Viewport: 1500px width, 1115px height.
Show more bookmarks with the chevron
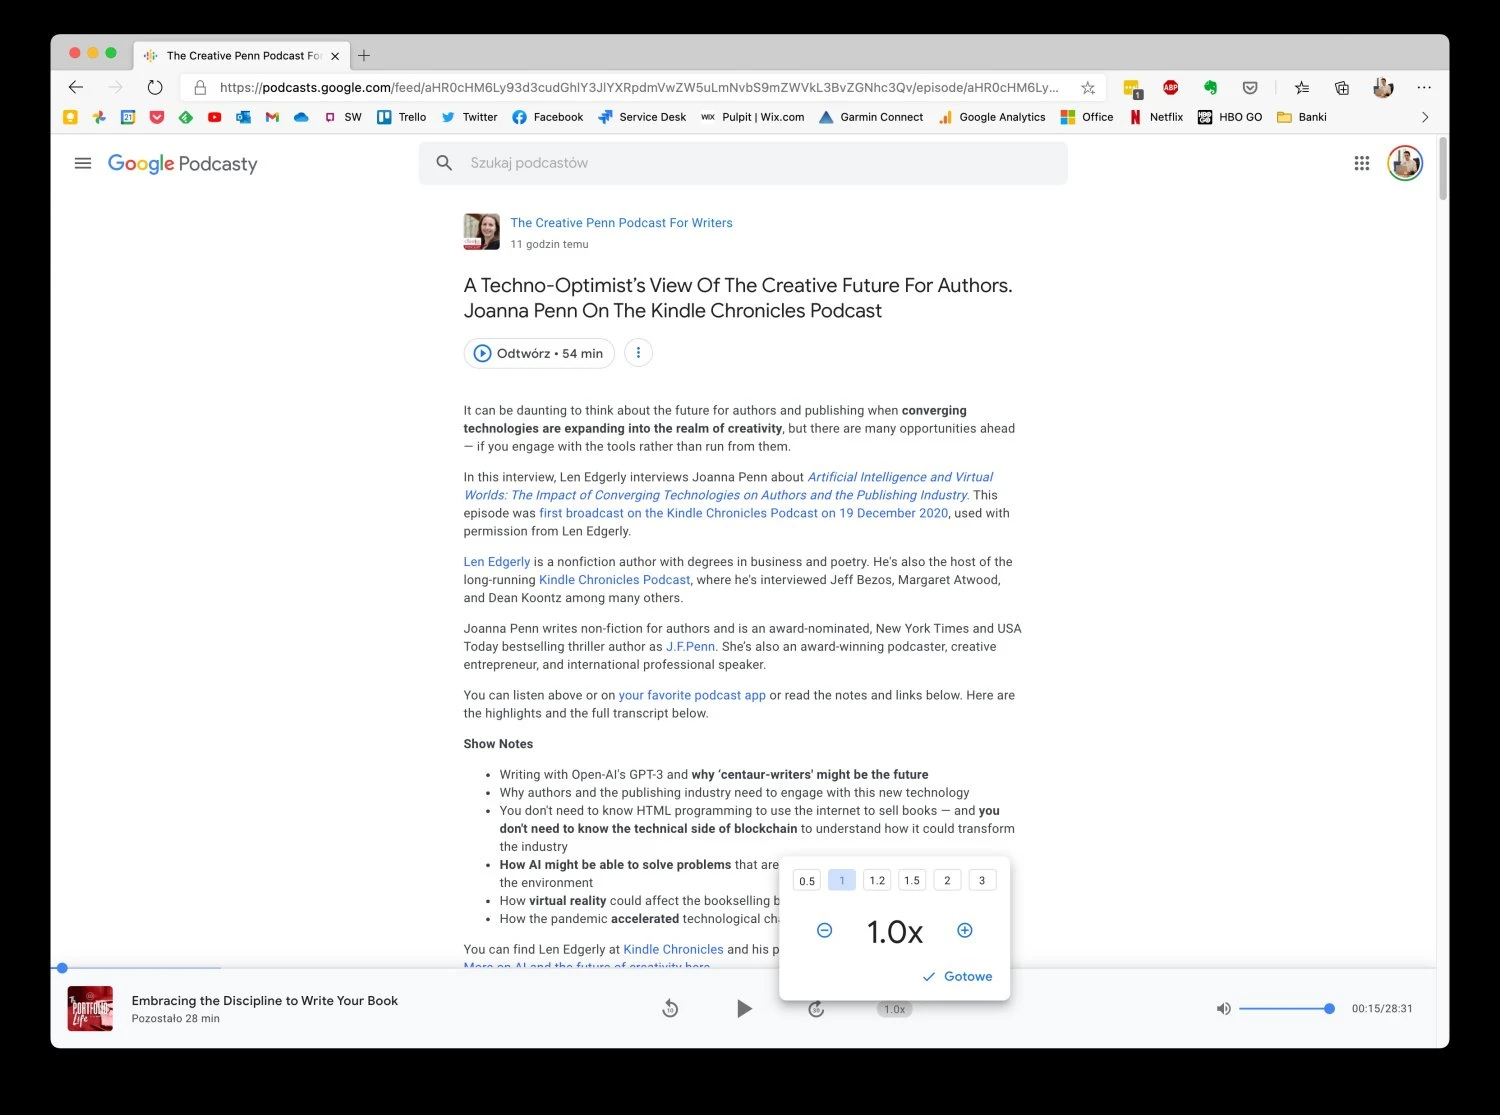[1425, 117]
